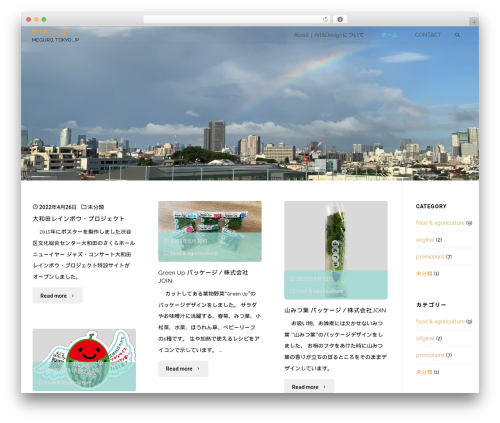Click the round download icon beside address bar

tap(340, 19)
